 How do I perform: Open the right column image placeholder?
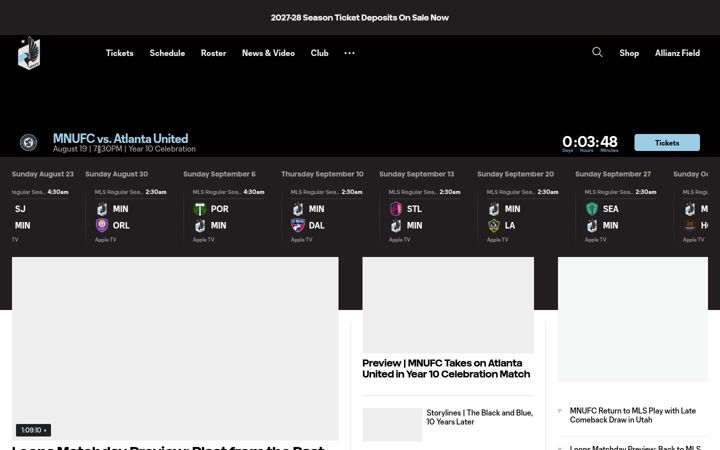633,319
